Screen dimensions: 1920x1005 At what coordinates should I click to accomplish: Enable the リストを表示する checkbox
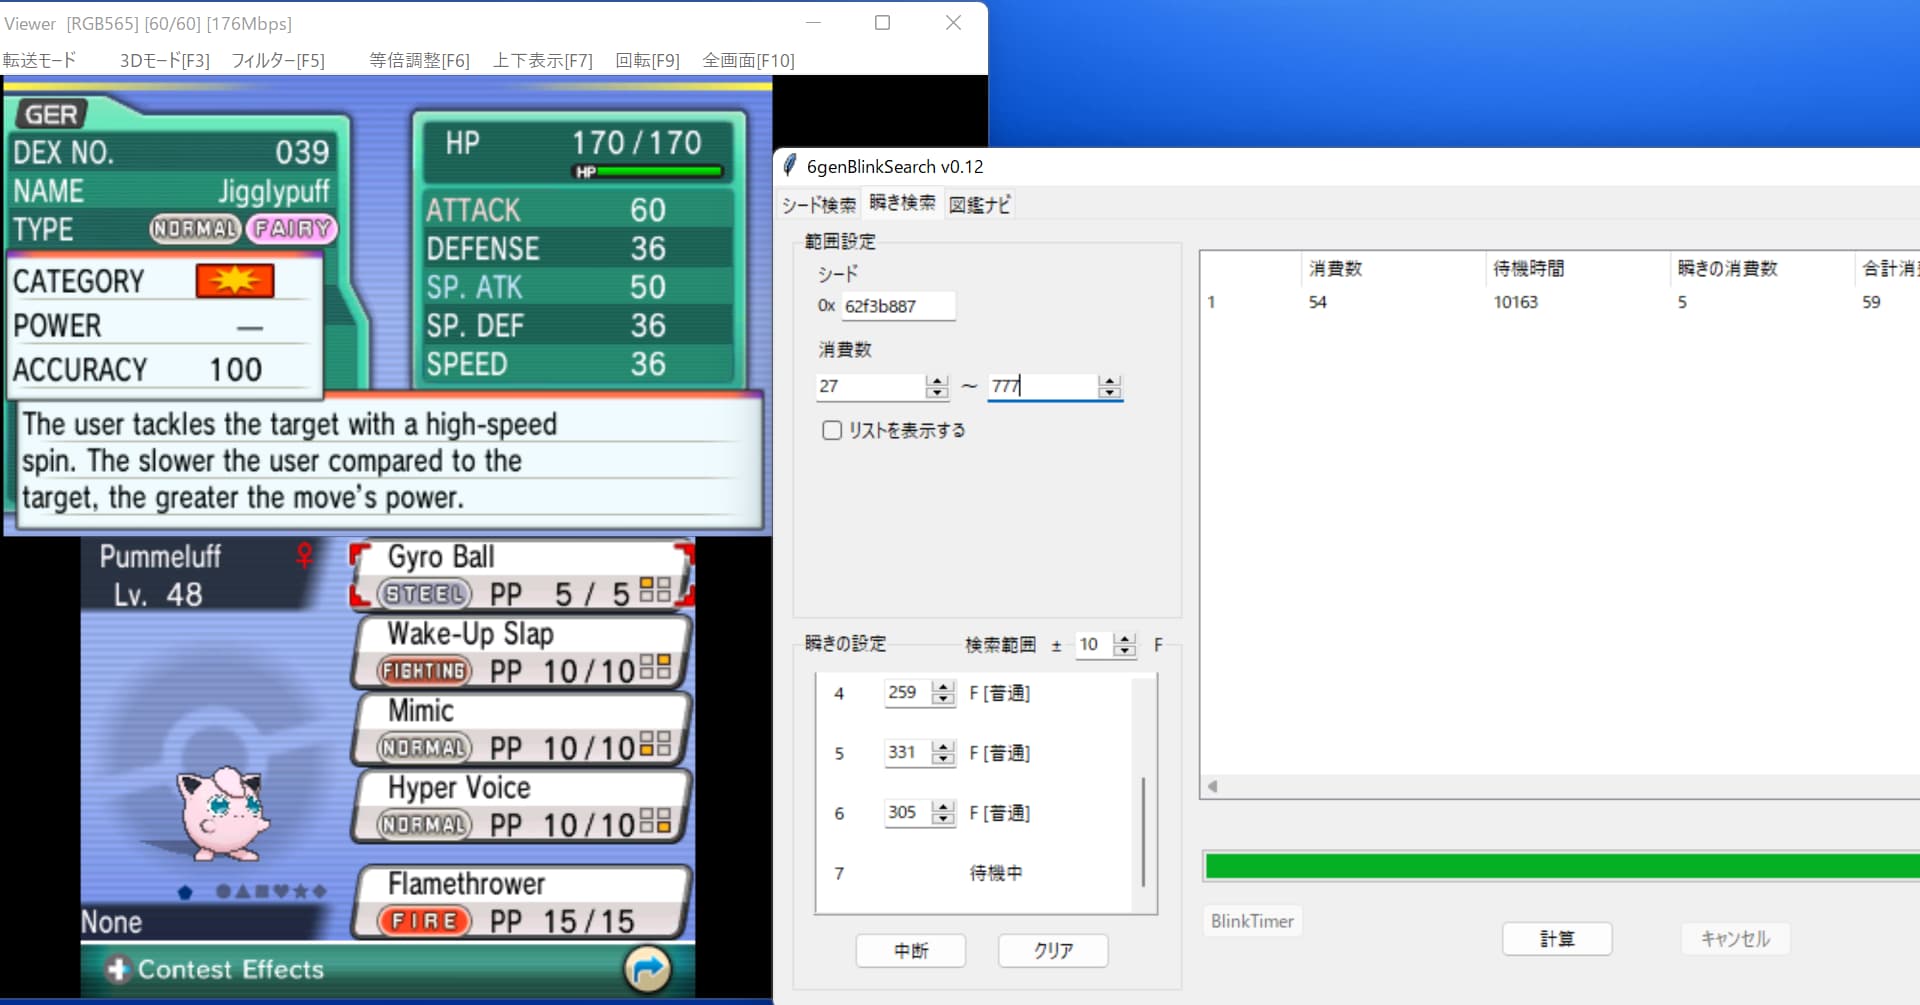[832, 430]
